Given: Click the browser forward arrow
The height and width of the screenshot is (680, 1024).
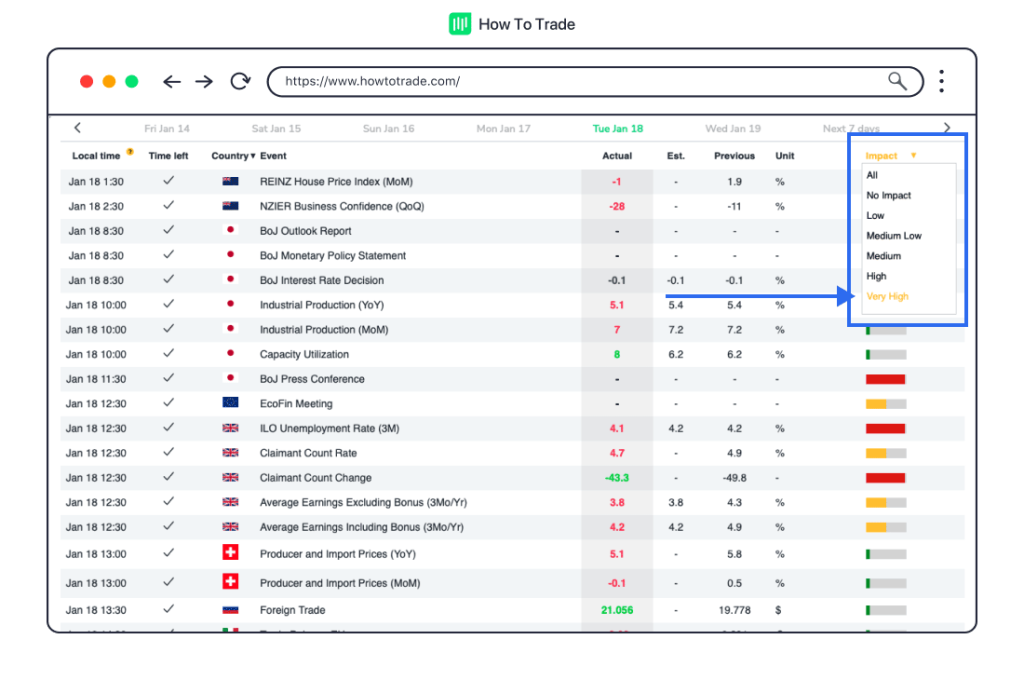Looking at the screenshot, I should [x=204, y=82].
